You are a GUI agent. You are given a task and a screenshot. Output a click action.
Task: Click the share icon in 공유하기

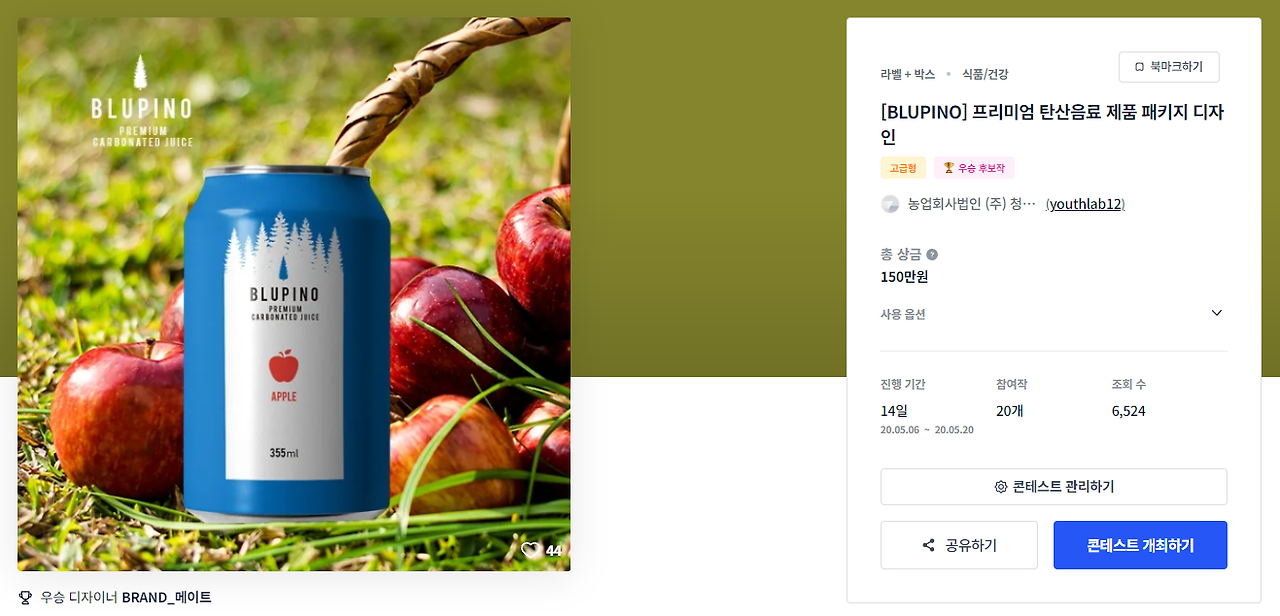pos(929,545)
